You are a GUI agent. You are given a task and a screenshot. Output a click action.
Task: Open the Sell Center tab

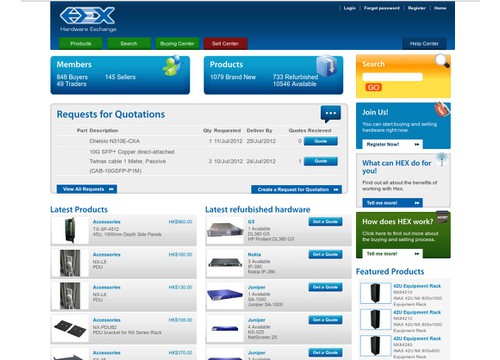[x=225, y=44]
